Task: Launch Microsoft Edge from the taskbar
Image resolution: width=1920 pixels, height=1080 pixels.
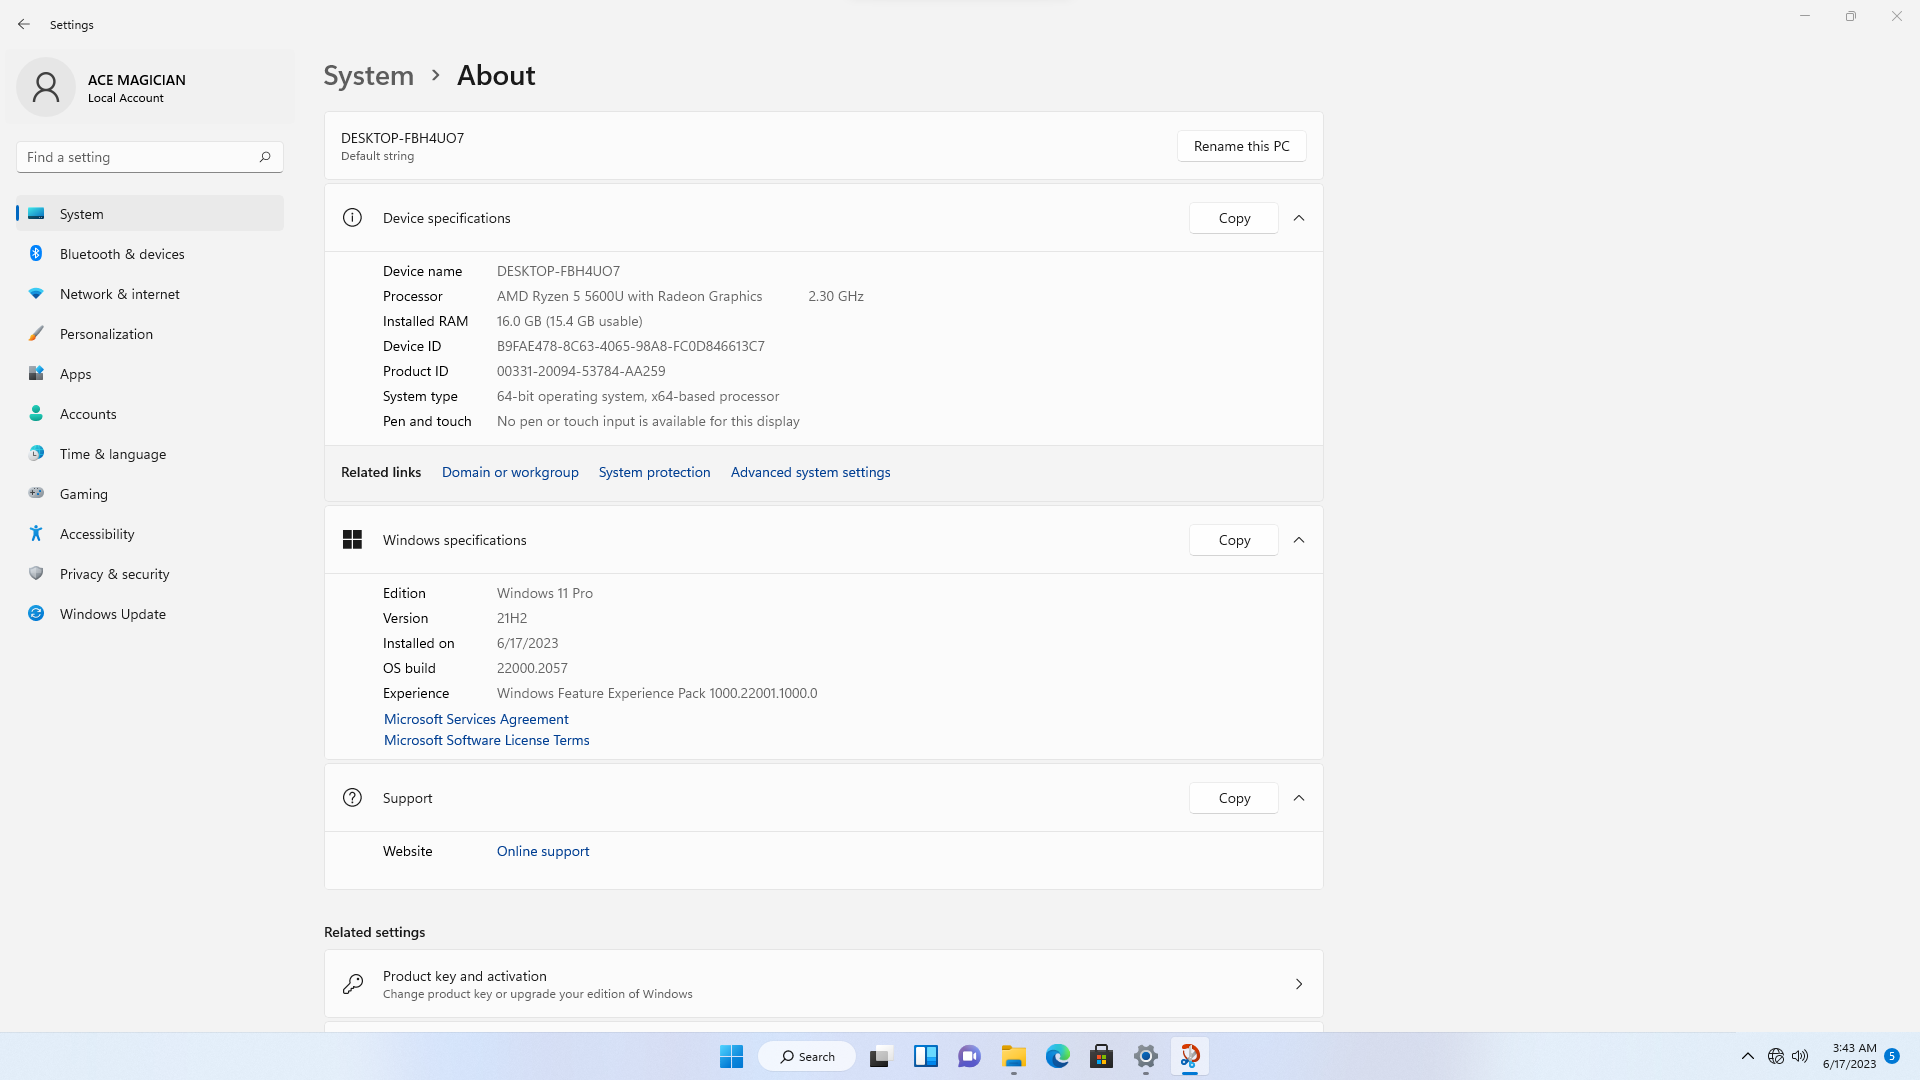Action: pyautogui.click(x=1058, y=1056)
